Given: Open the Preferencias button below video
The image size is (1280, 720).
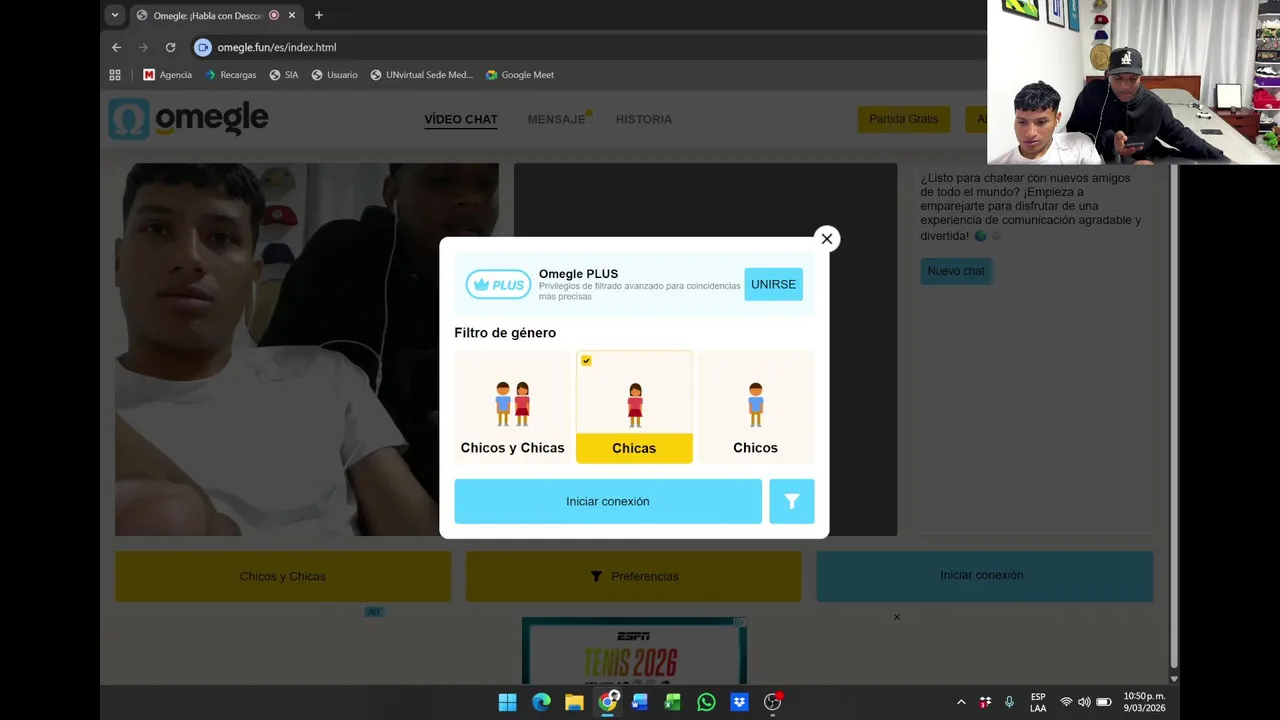Looking at the screenshot, I should [634, 576].
